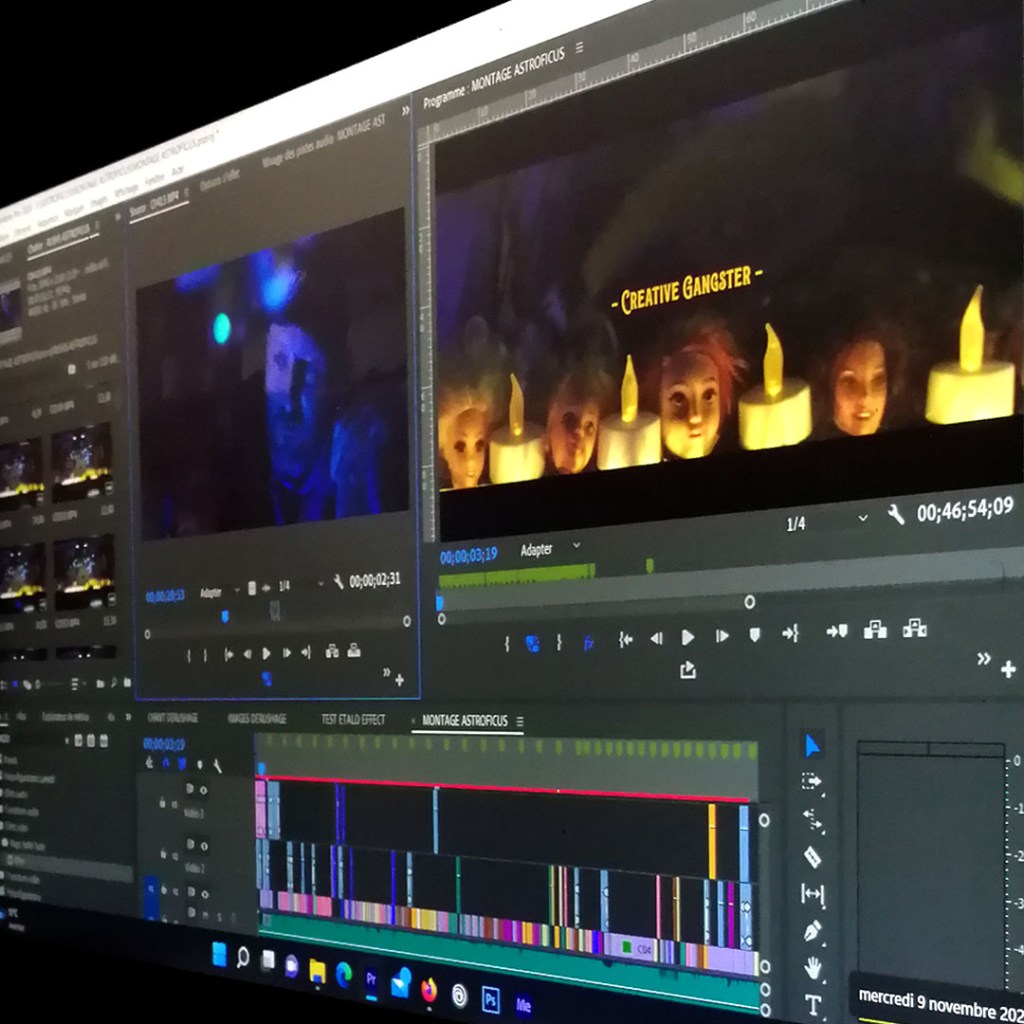The width and height of the screenshot is (1024, 1024).
Task: Open the MONTAGE ASTROFICUS panel menu
Action: click(521, 719)
